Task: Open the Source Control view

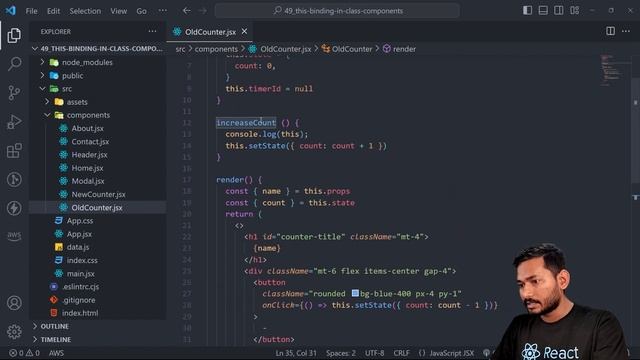Action: 14,93
